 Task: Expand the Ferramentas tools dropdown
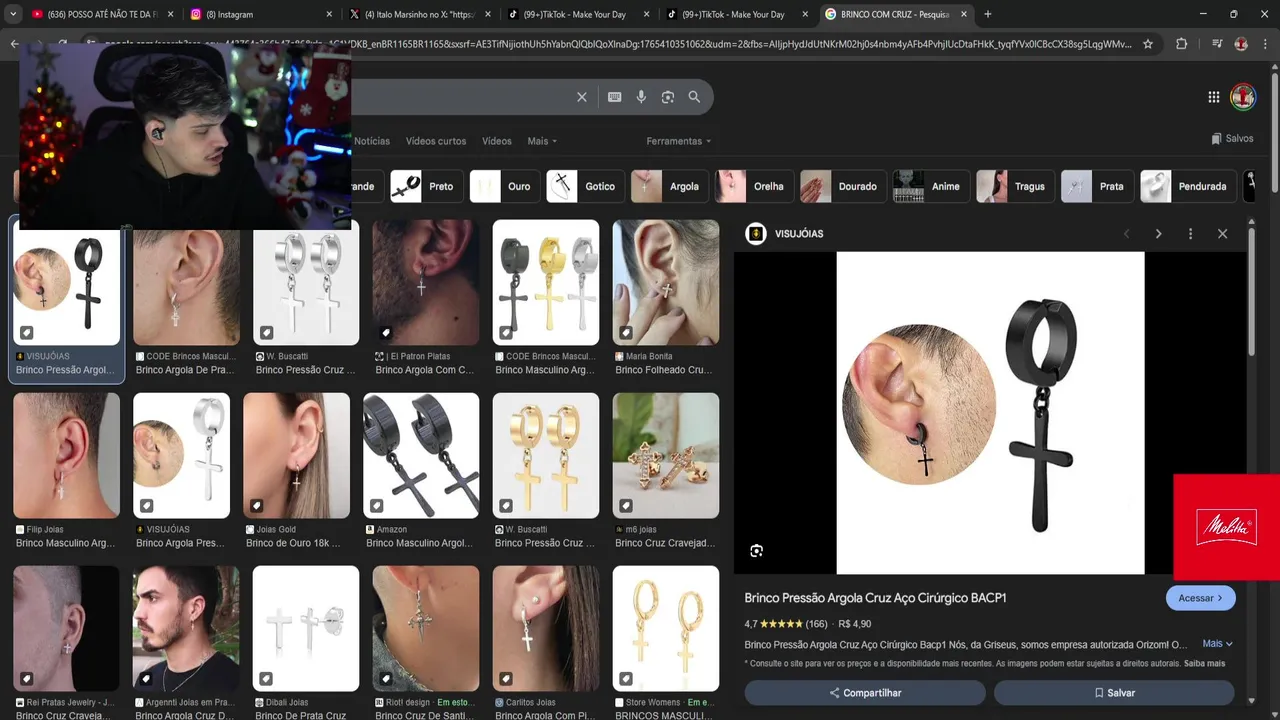(679, 141)
